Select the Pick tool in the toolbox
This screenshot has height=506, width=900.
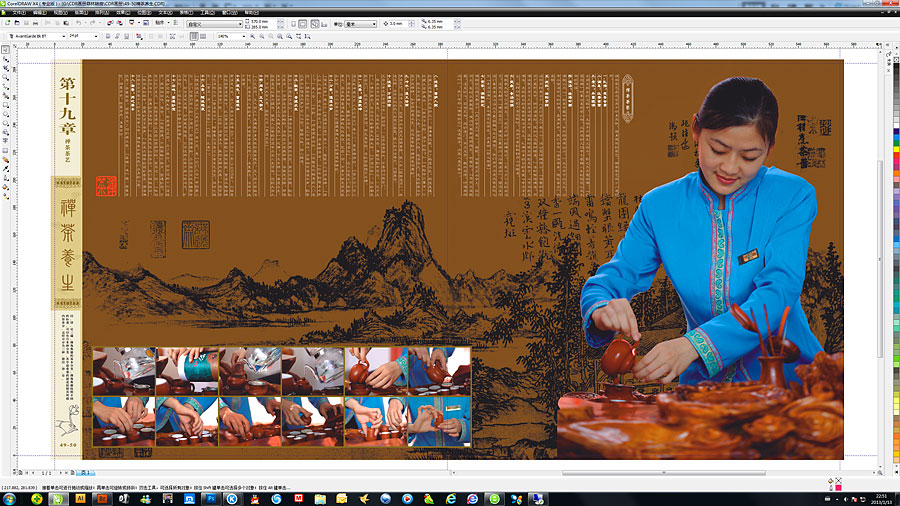tap(6, 48)
